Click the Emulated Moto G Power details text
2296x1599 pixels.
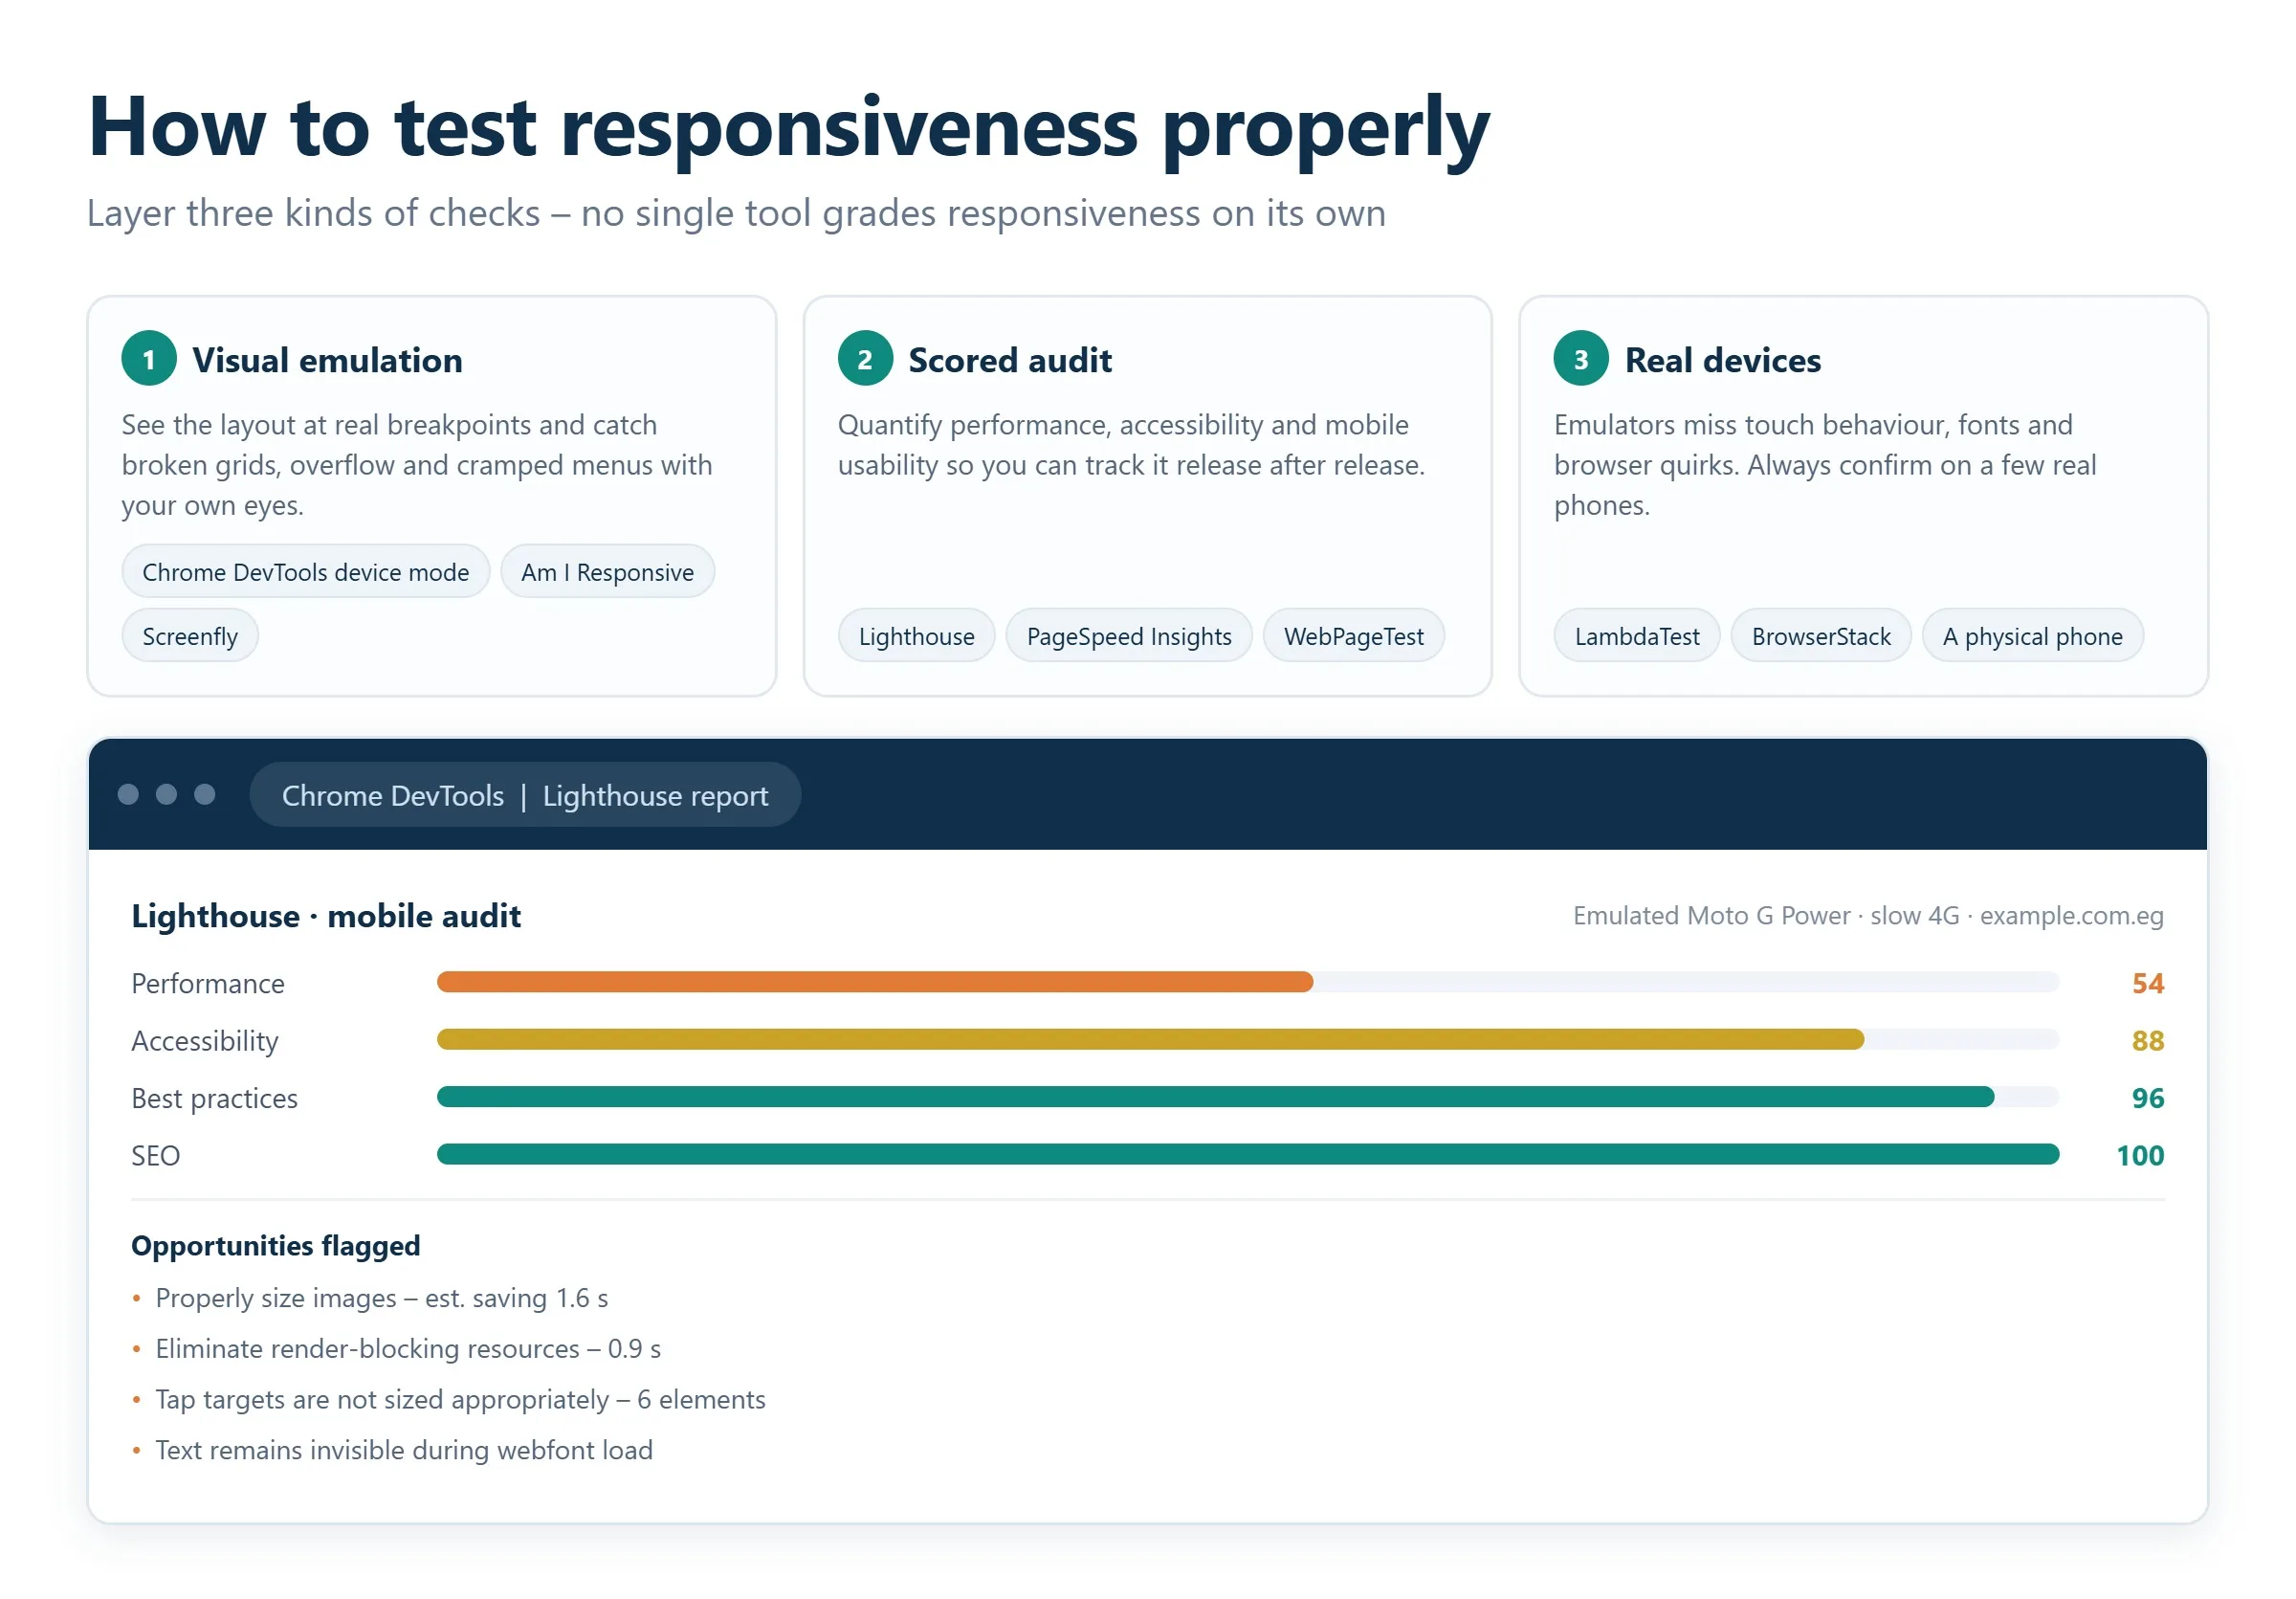(1868, 916)
